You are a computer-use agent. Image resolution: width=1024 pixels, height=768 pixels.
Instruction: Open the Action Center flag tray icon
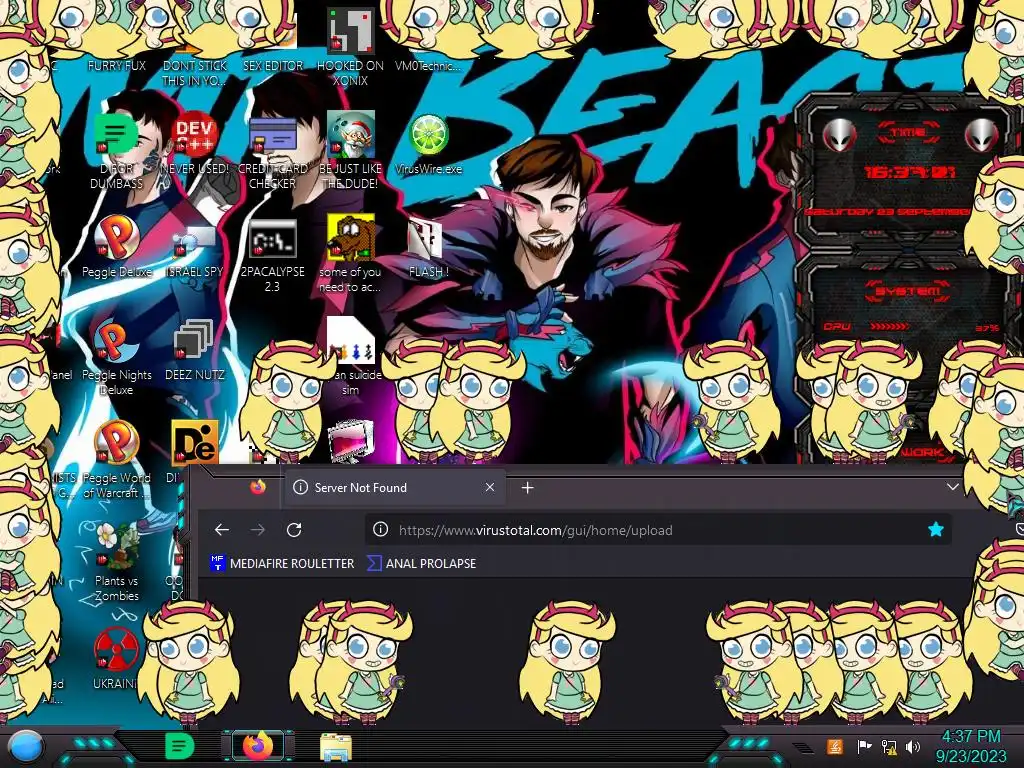(863, 746)
